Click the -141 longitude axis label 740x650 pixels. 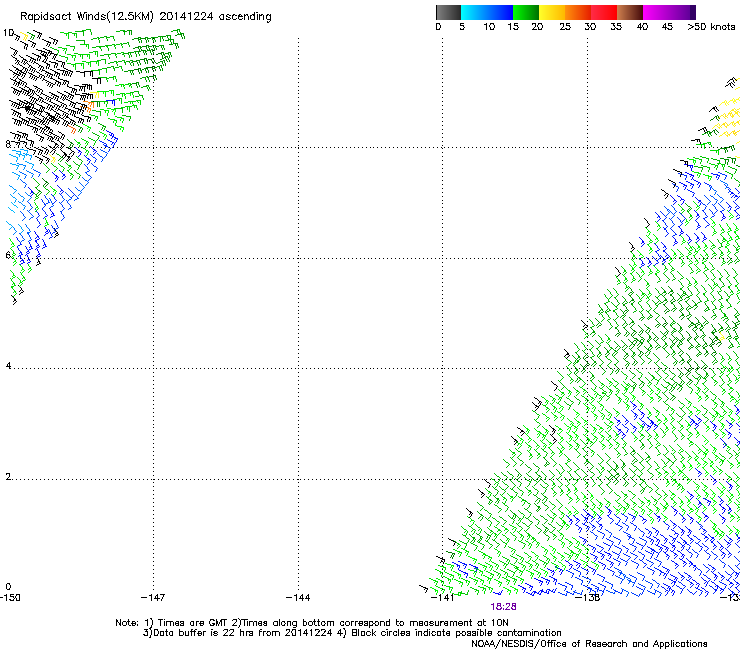(x=442, y=598)
